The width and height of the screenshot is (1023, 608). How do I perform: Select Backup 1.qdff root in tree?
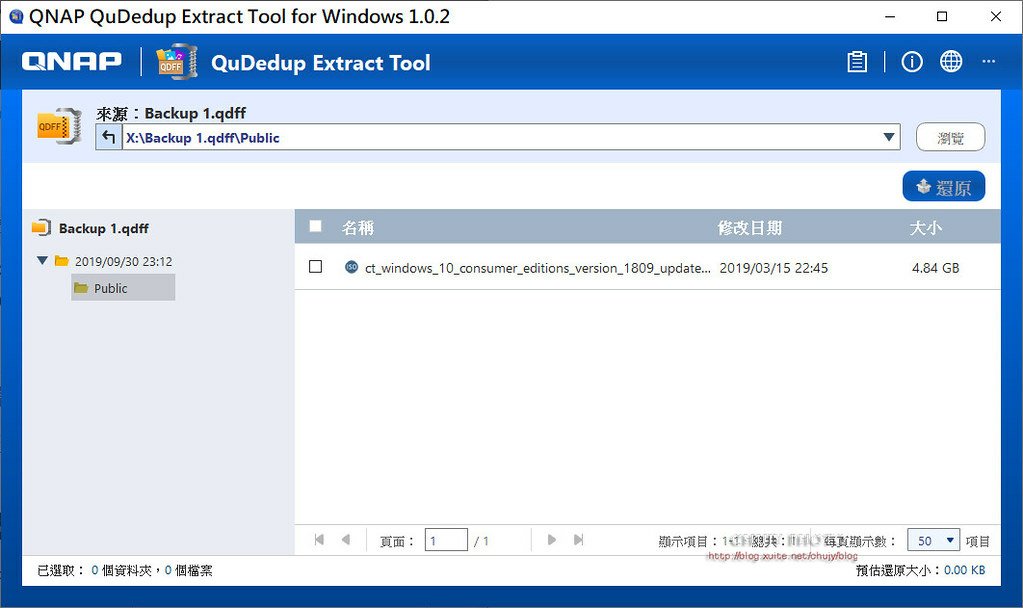point(104,228)
